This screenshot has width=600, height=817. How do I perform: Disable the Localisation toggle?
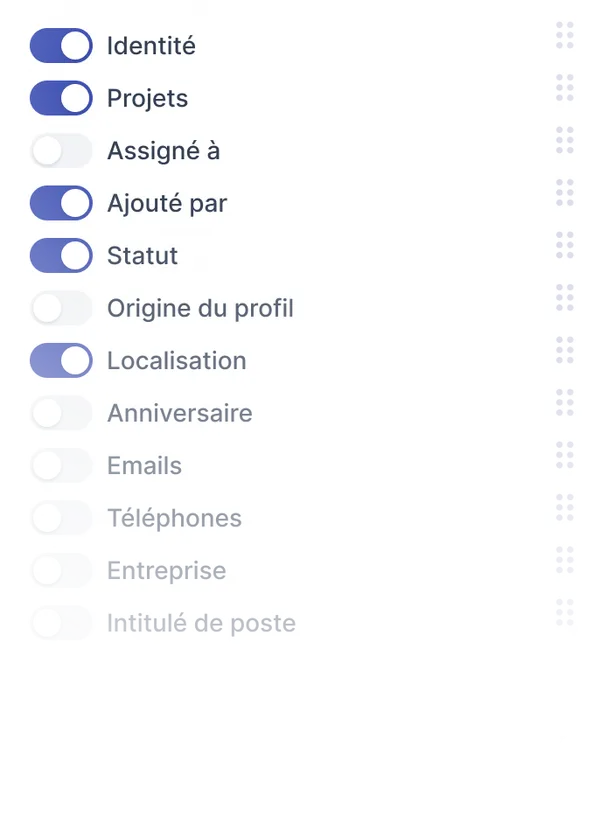coord(61,361)
